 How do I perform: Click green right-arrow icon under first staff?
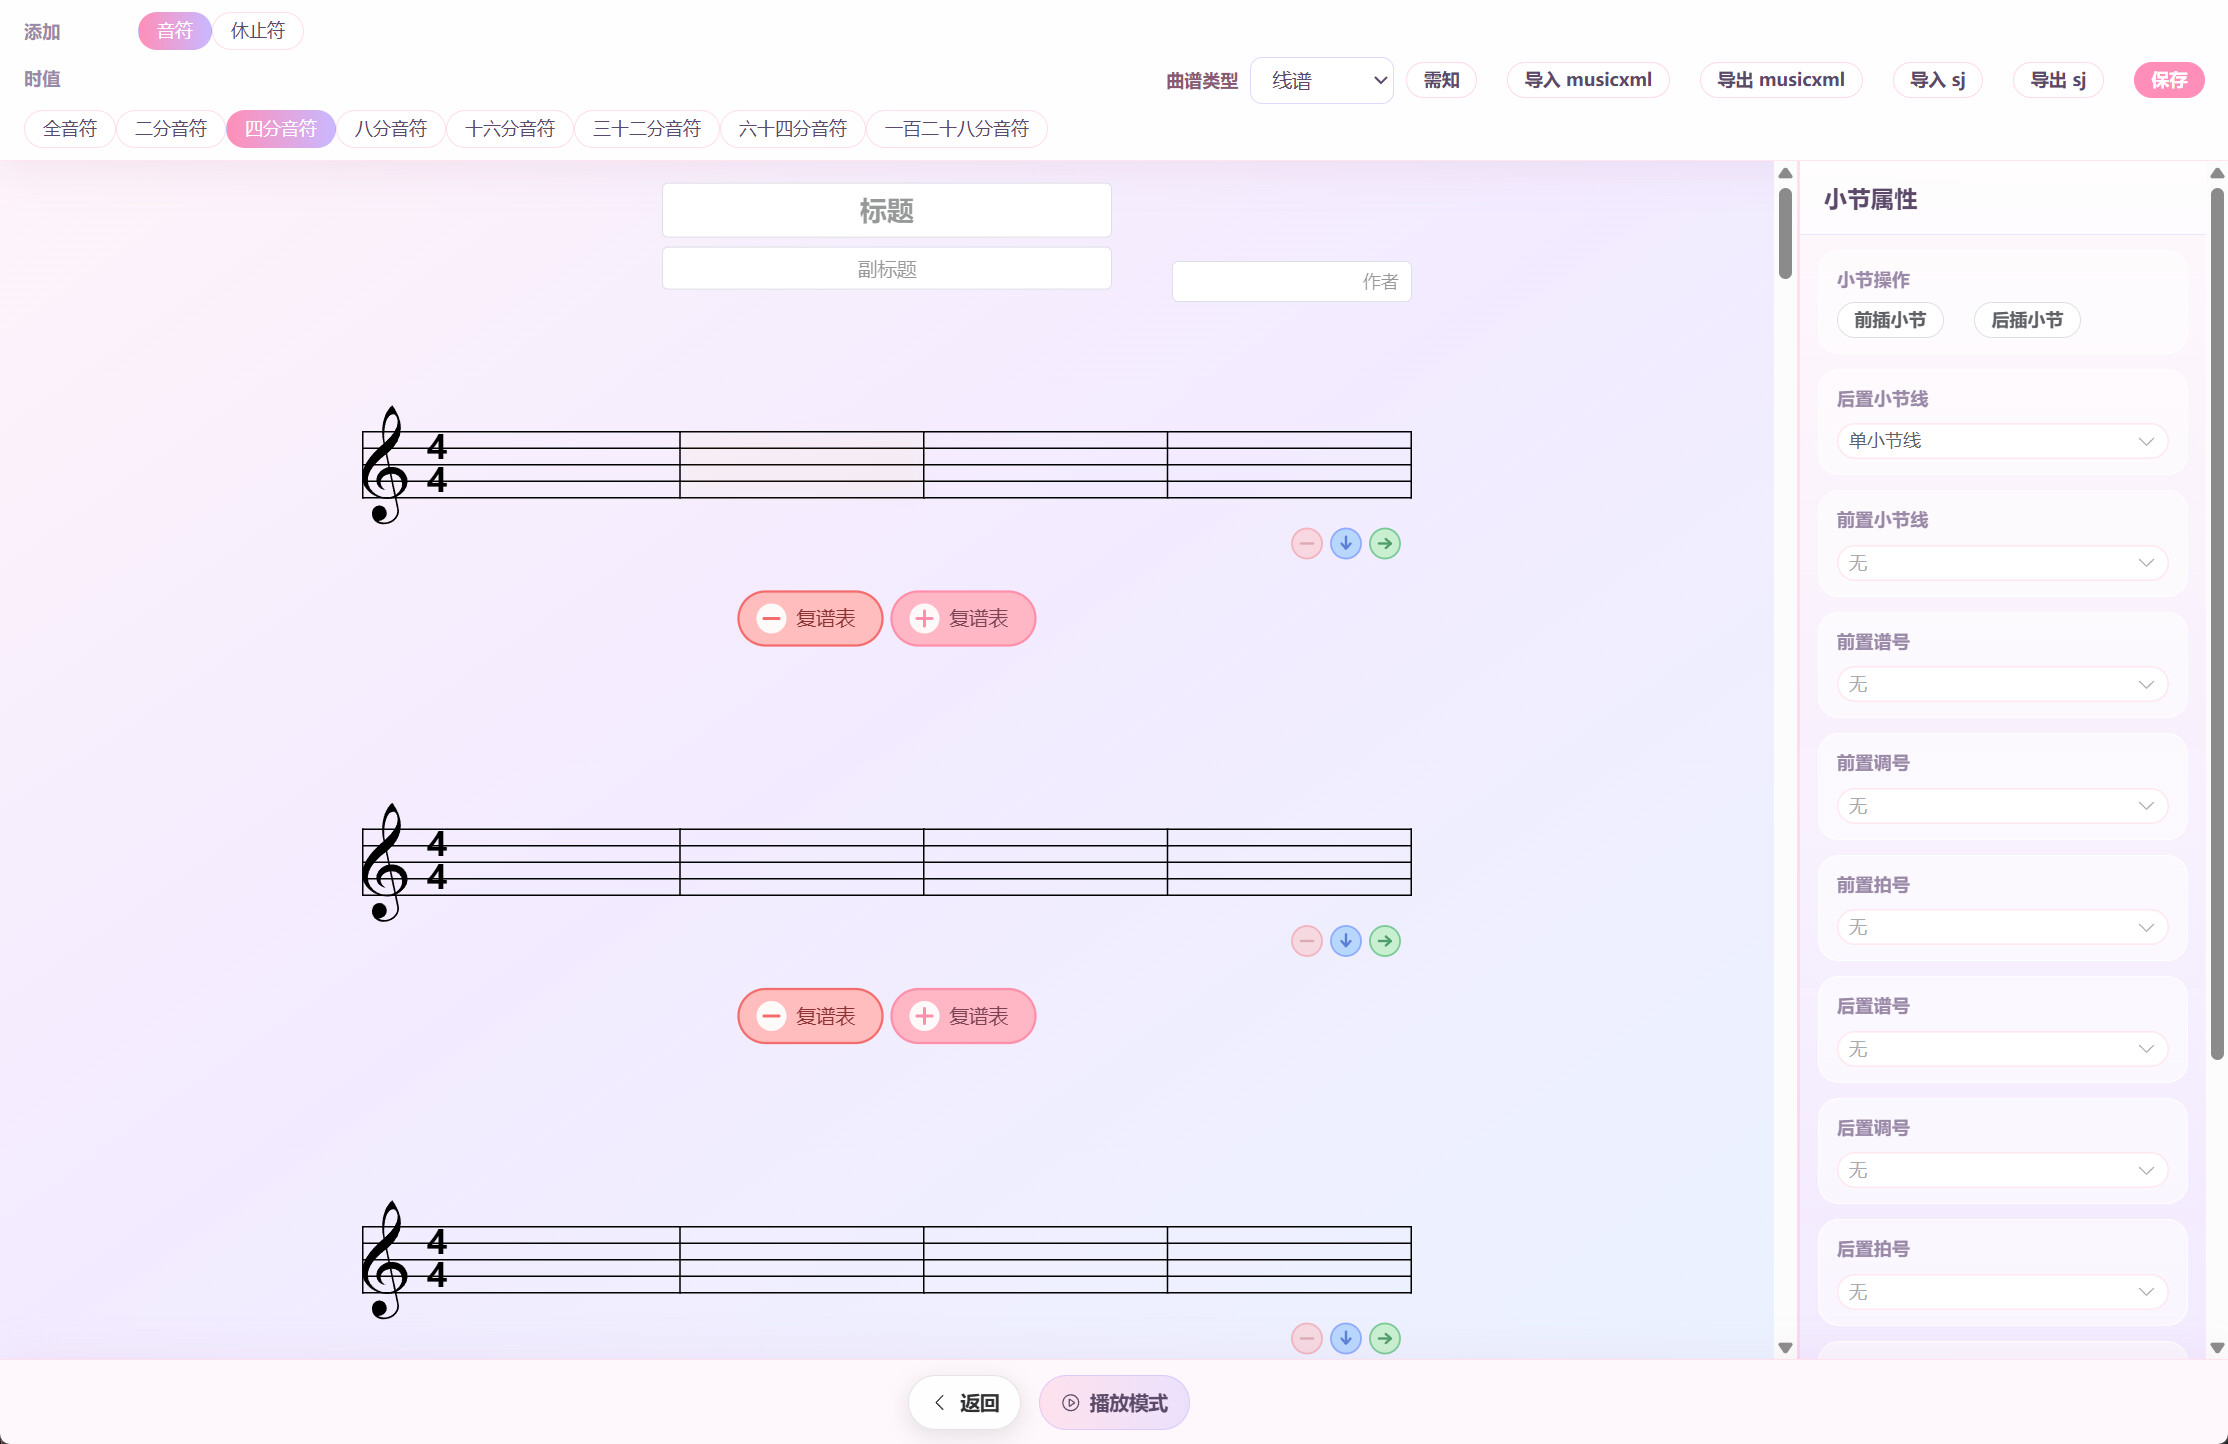click(1384, 544)
